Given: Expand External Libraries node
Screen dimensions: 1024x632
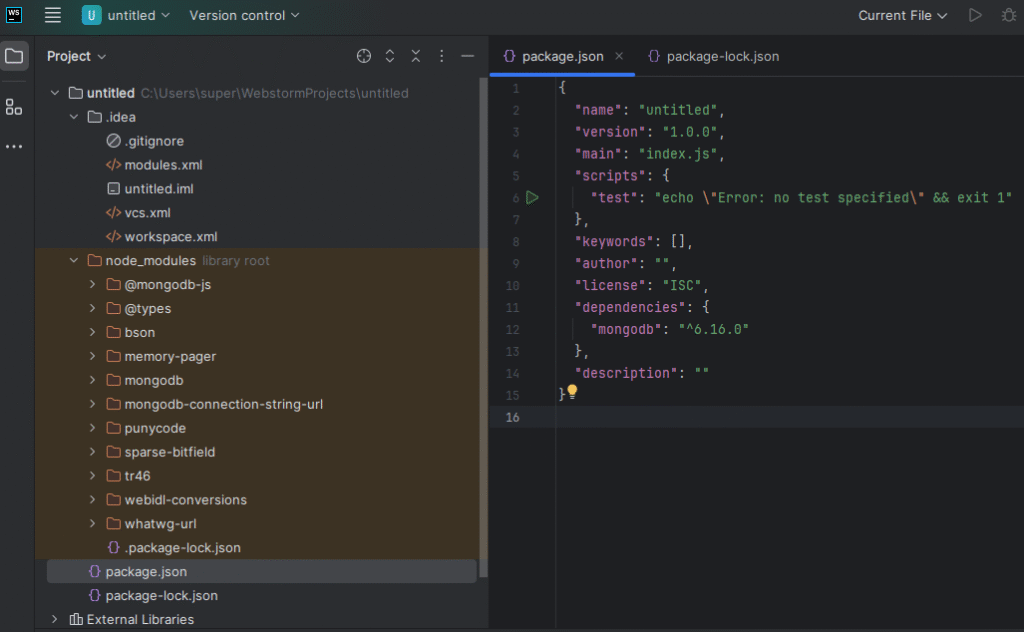Looking at the screenshot, I should [55, 620].
